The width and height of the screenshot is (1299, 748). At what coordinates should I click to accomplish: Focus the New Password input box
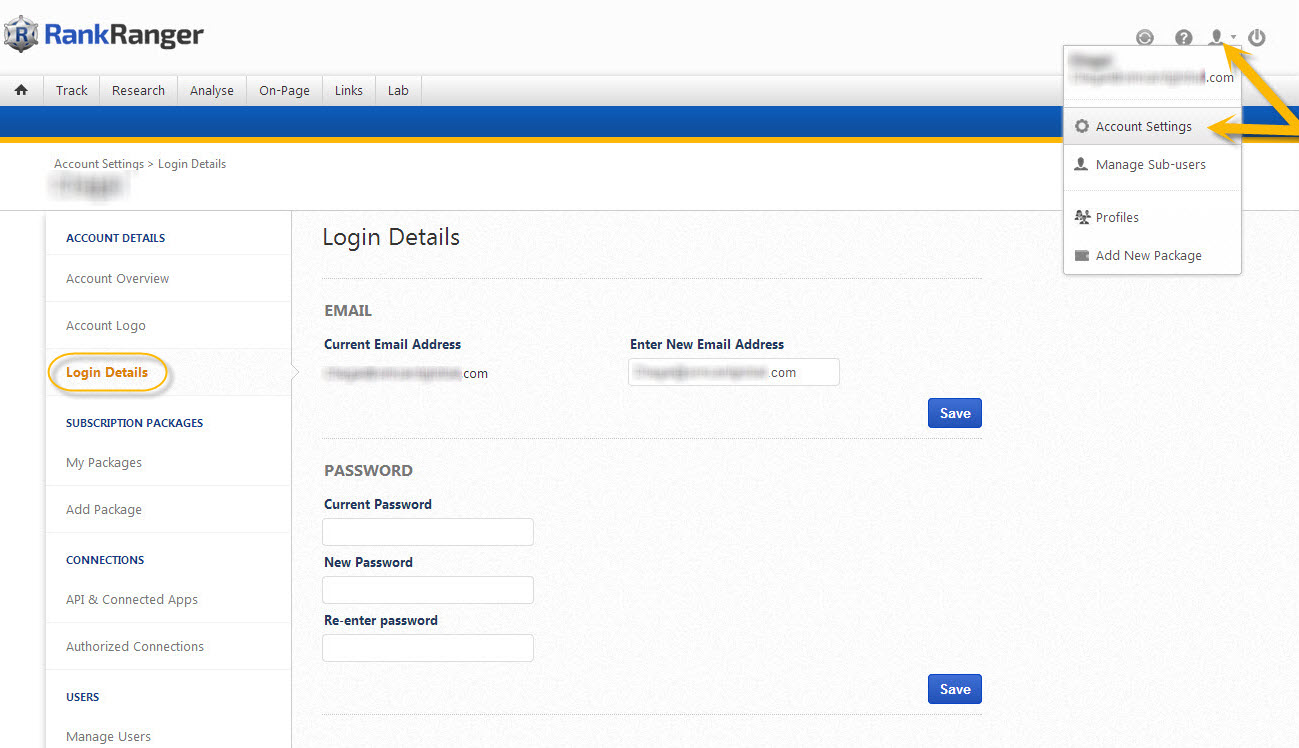(x=428, y=590)
